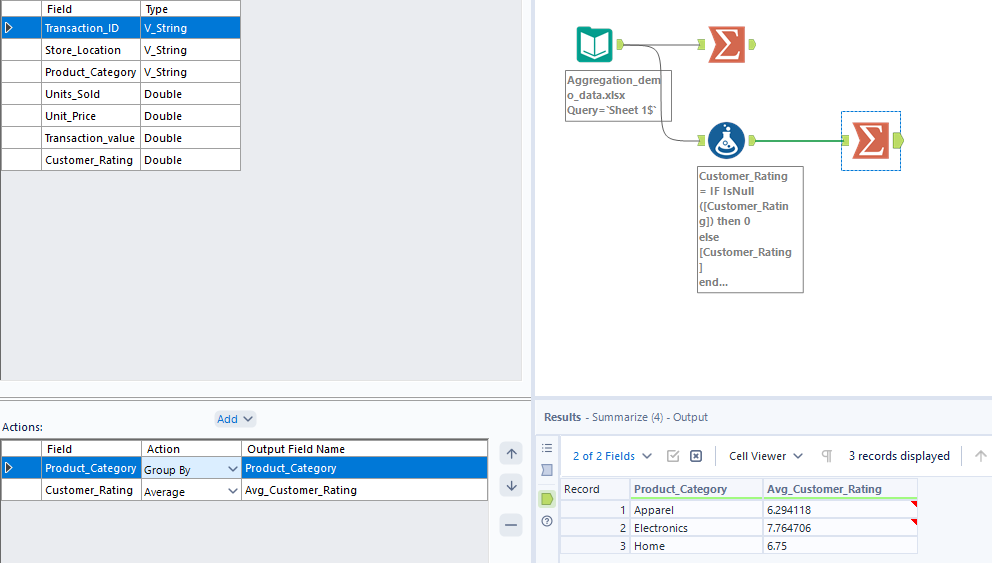The height and width of the screenshot is (563, 992).
Task: Click the green output anchor in Results sidebar
Action: [547, 497]
